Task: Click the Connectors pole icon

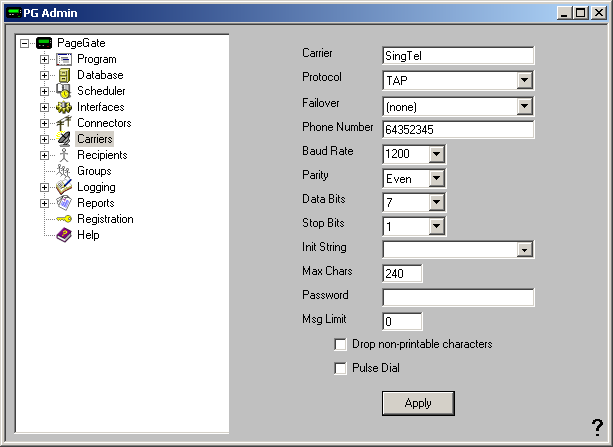Action: pyautogui.click(x=64, y=123)
